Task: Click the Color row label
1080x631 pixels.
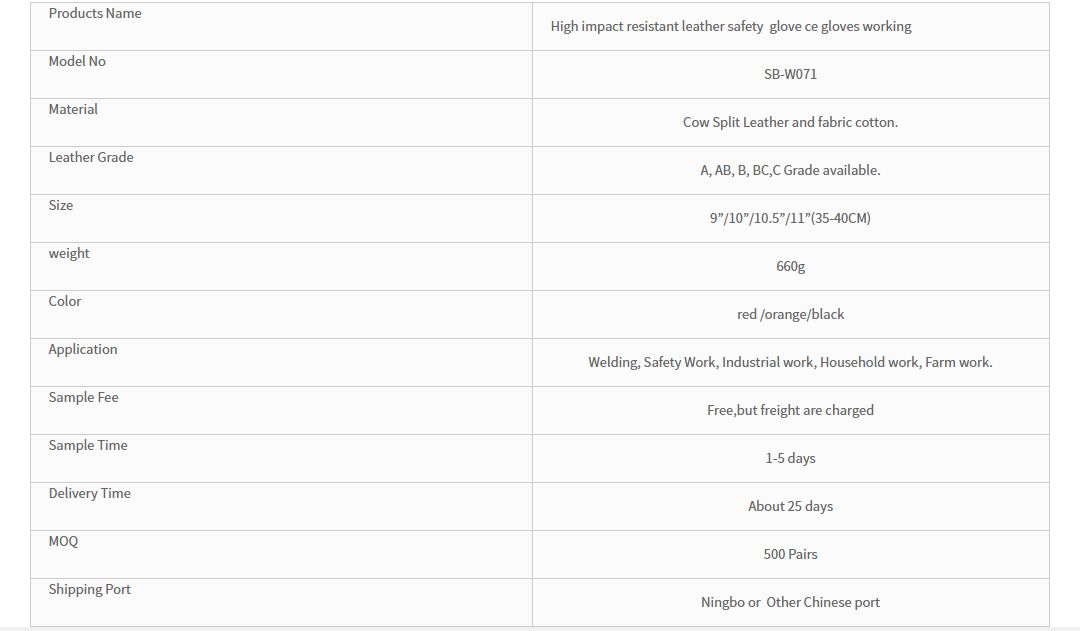Action: pyautogui.click(x=65, y=301)
